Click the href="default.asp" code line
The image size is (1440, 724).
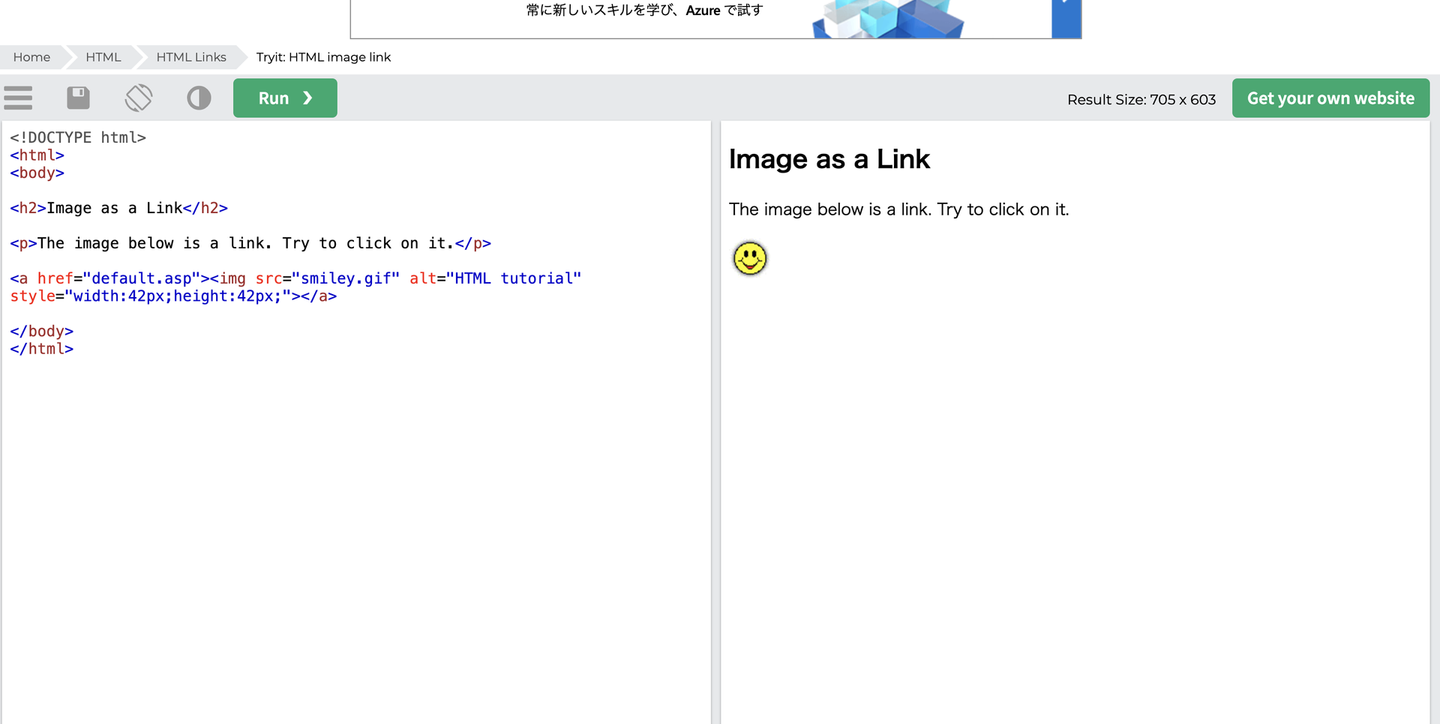(296, 278)
